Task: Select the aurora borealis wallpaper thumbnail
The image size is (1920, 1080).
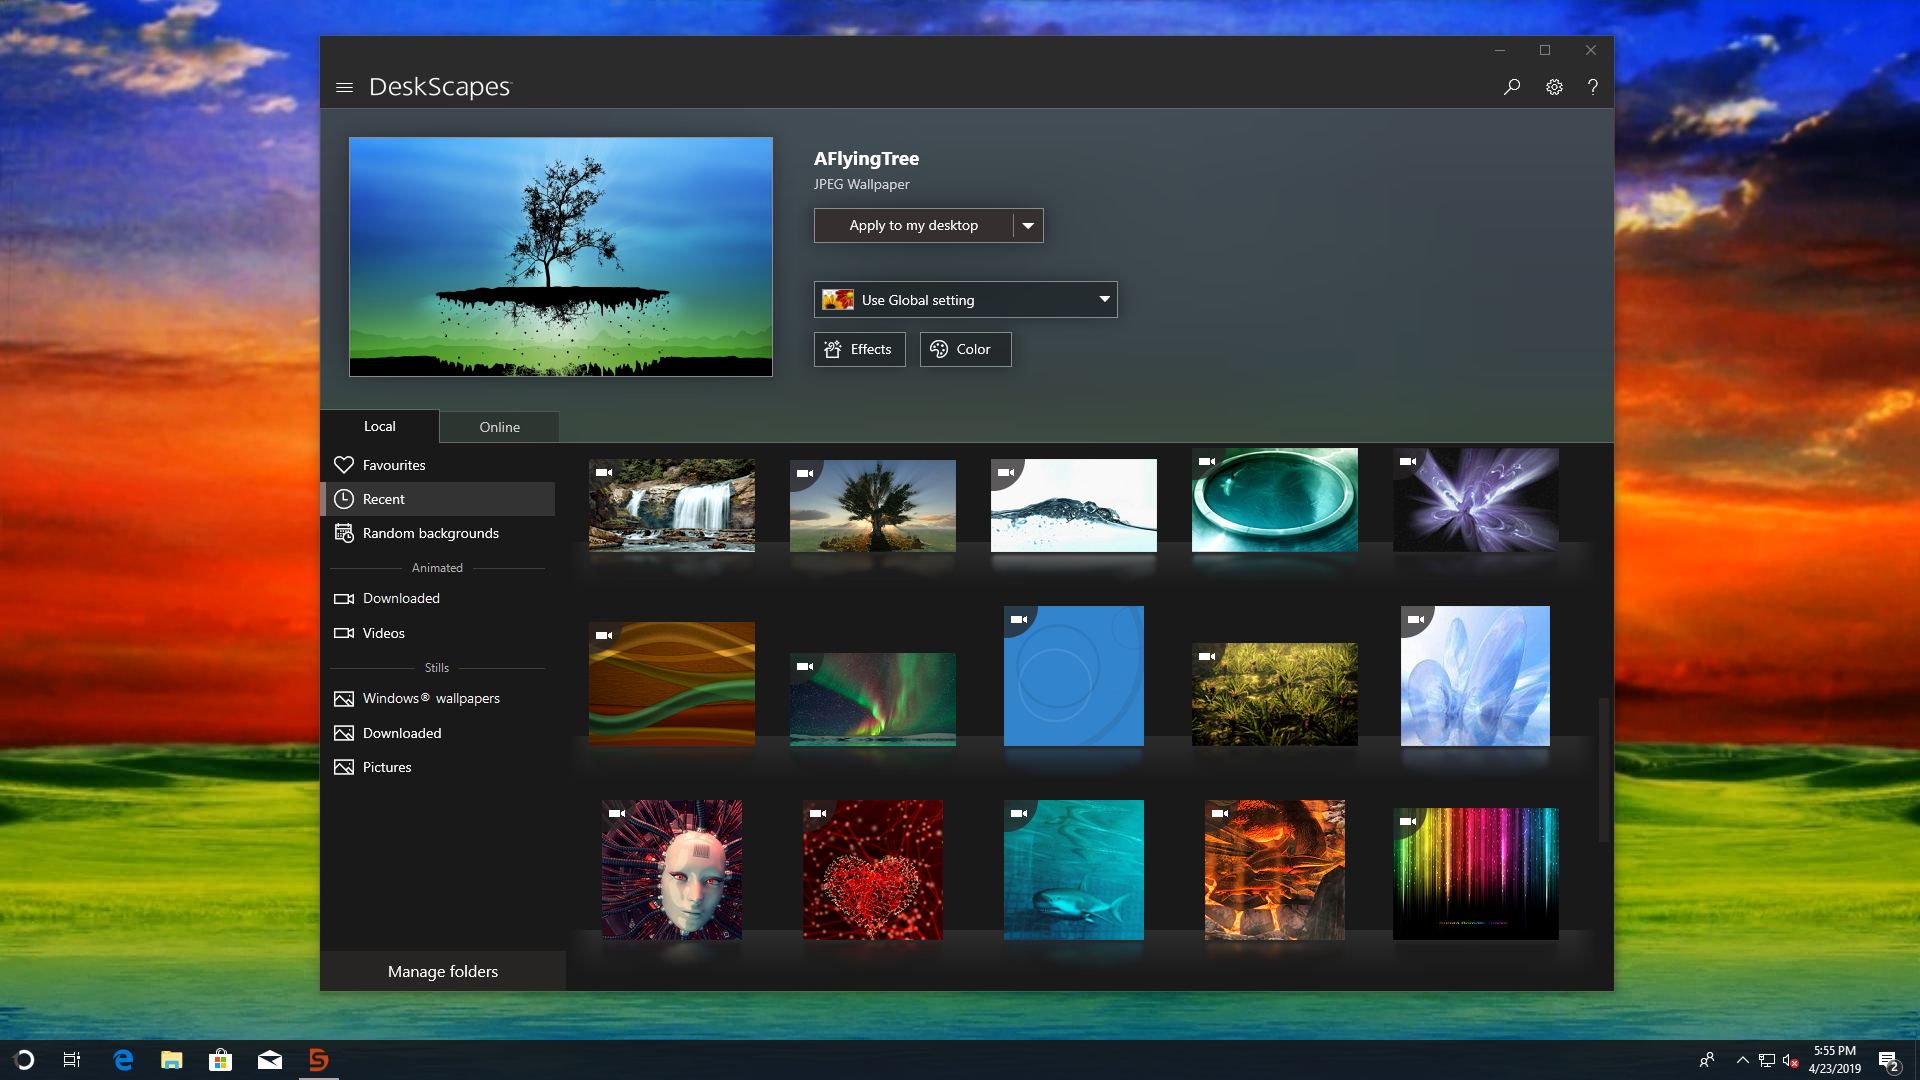Action: pyautogui.click(x=872, y=699)
